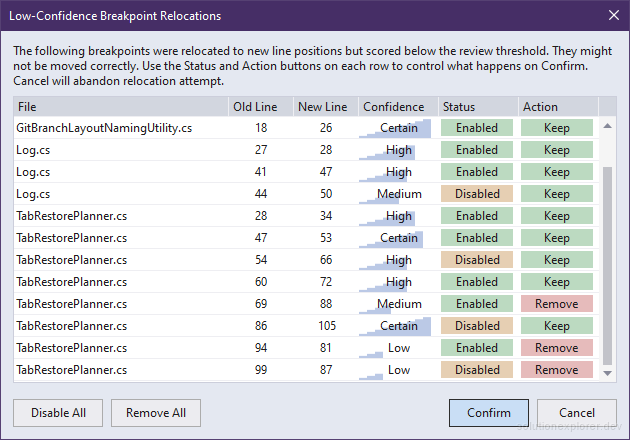The height and width of the screenshot is (440, 630).
Task: Click the scrollbar down arrow
Action: tap(608, 373)
